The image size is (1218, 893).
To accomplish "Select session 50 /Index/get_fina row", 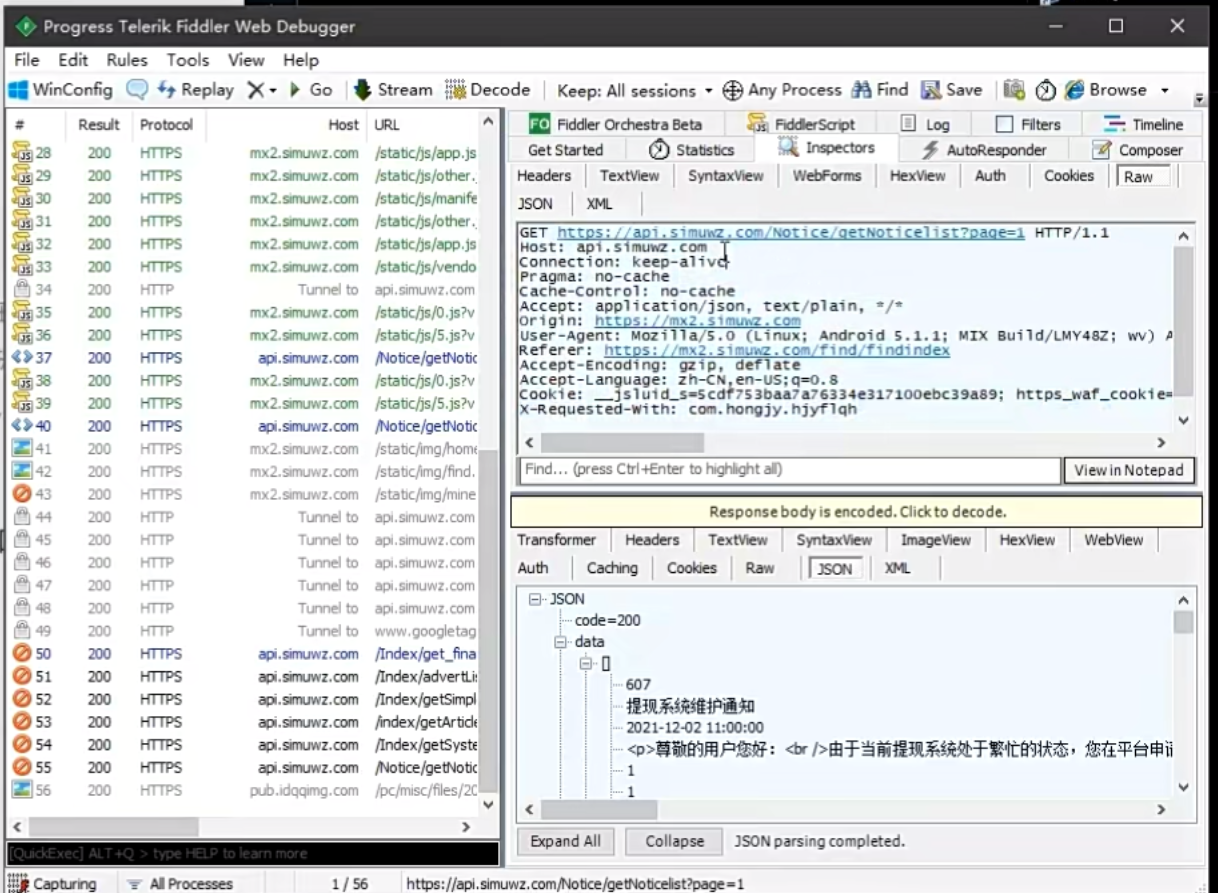I will [244, 654].
